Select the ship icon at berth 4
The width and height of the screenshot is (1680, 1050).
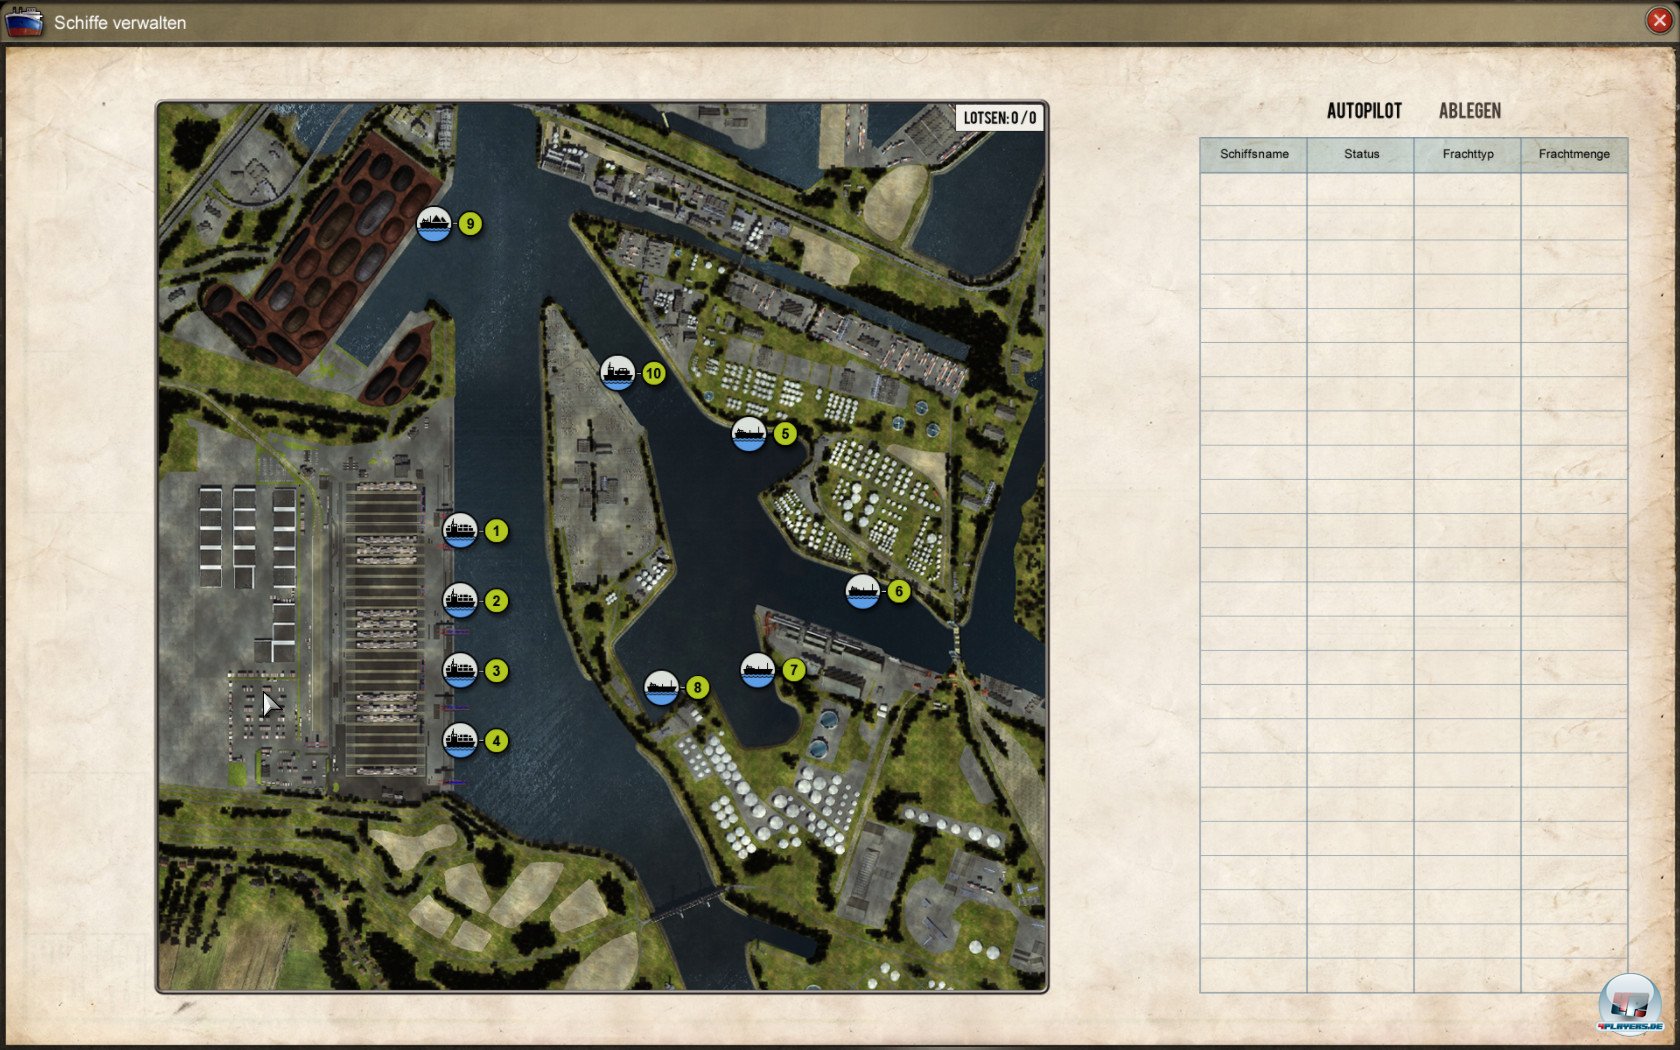click(x=460, y=741)
